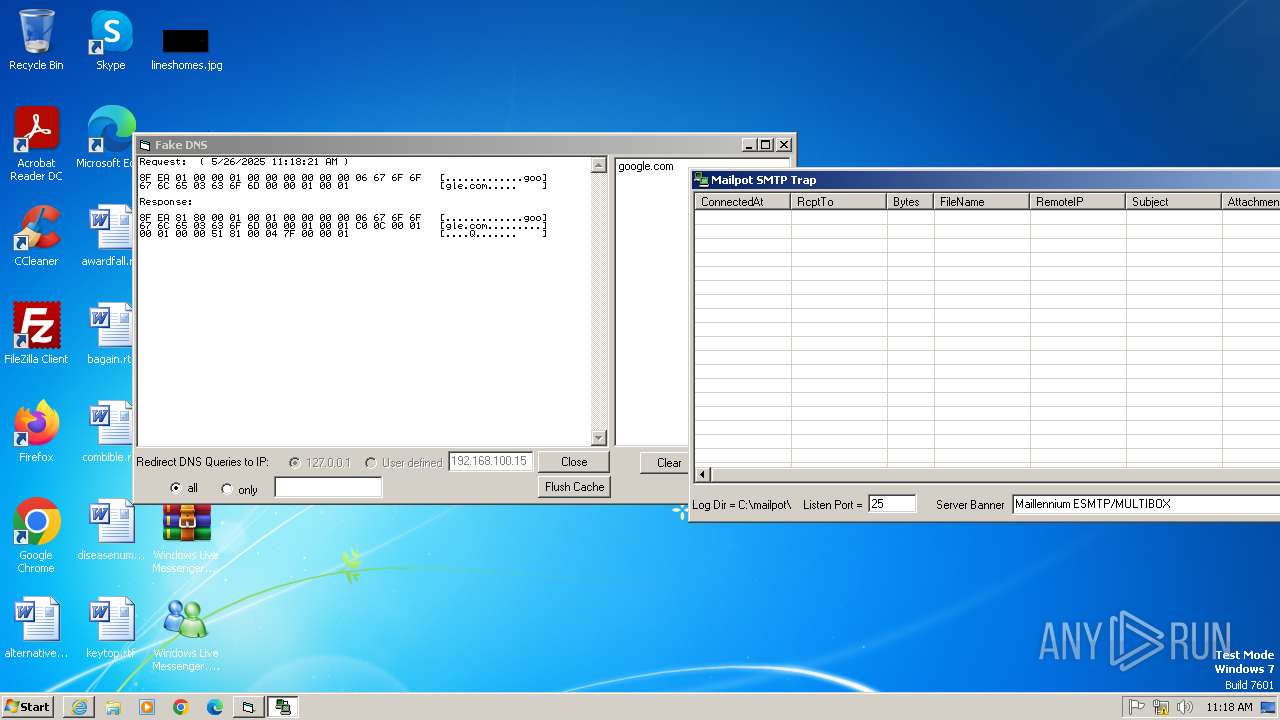Sort by FileName column header
Viewport: 1280px width, 720px height.
(x=982, y=201)
